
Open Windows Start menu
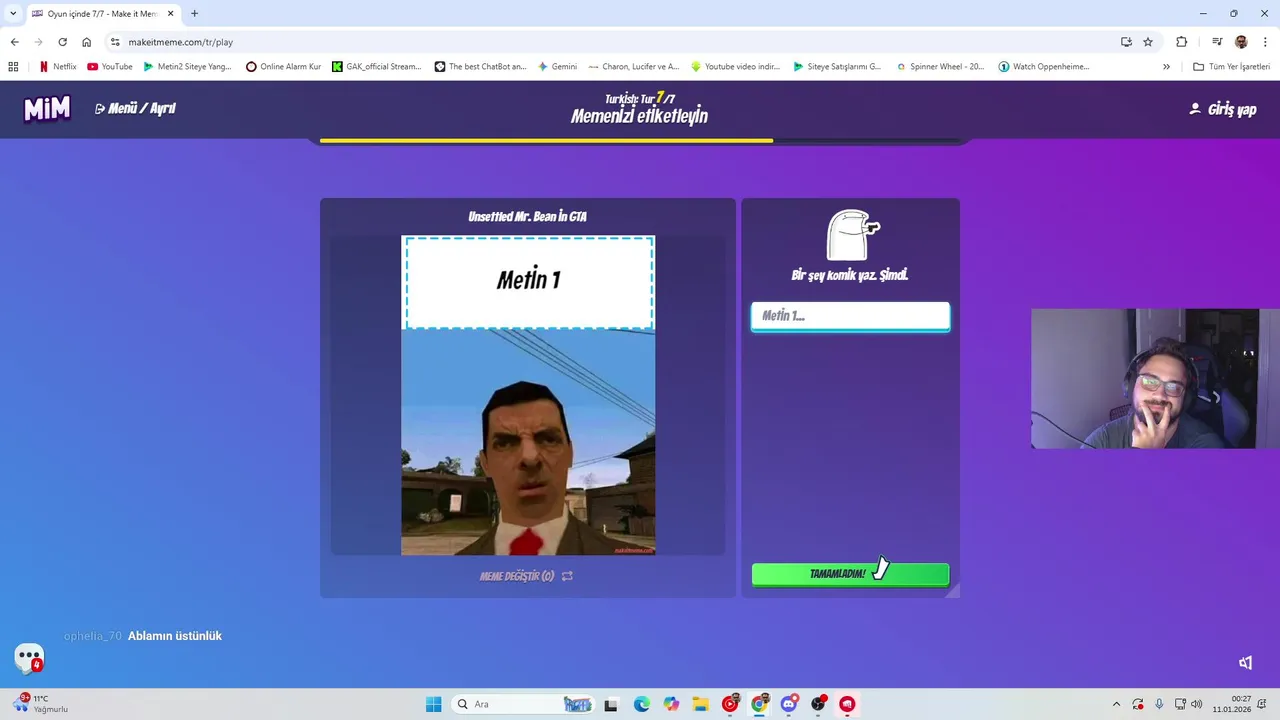pyautogui.click(x=433, y=704)
